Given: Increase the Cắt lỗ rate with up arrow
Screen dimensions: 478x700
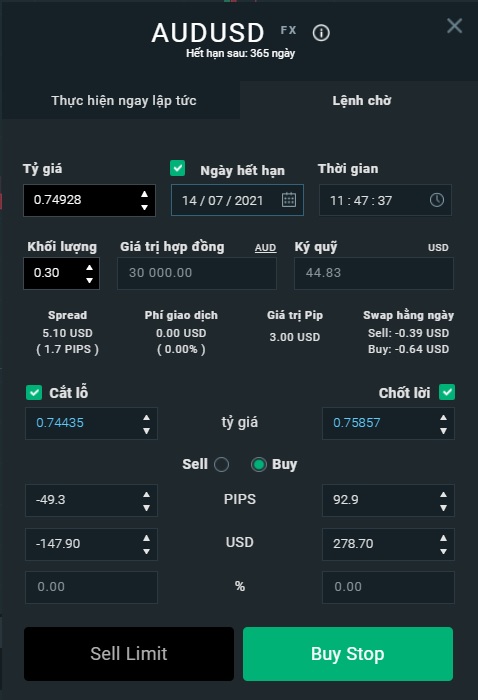Looking at the screenshot, I should [146, 417].
